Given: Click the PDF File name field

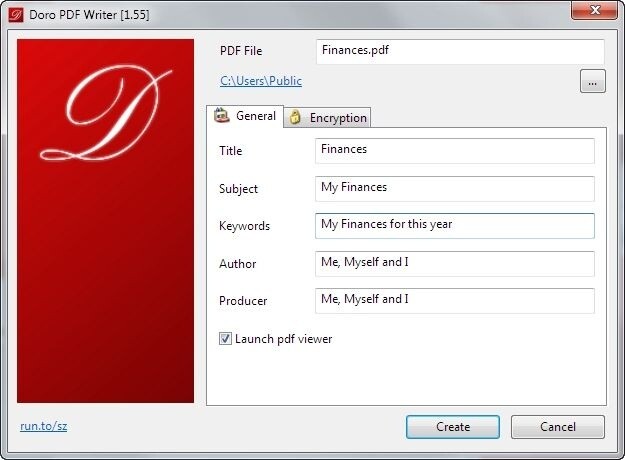Looking at the screenshot, I should [460, 51].
